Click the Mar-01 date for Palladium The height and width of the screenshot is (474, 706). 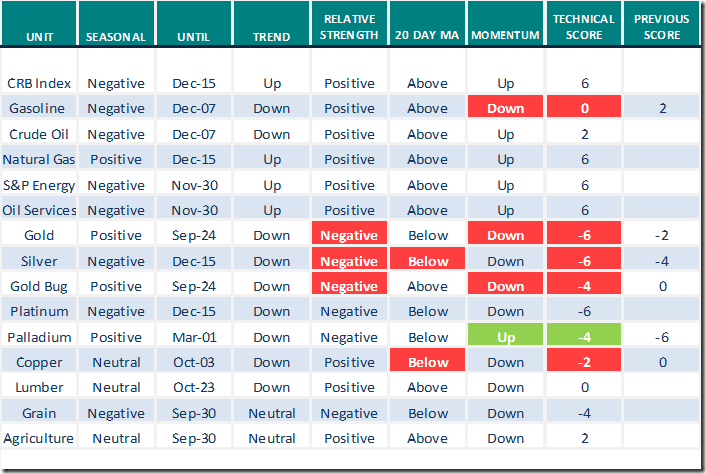click(194, 337)
